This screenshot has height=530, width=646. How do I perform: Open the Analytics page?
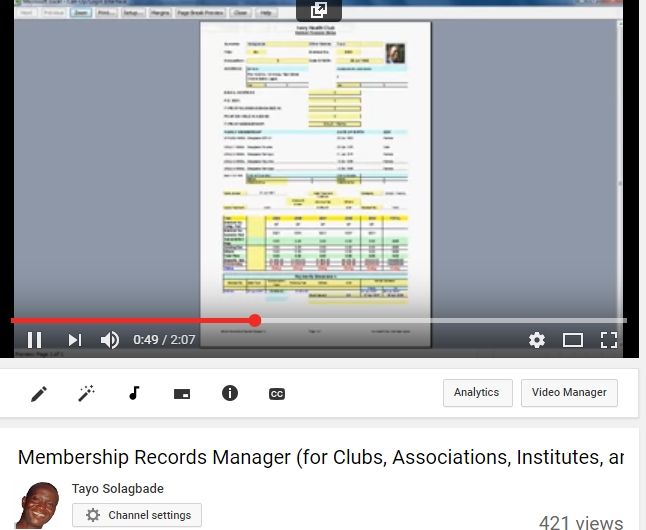[478, 393]
